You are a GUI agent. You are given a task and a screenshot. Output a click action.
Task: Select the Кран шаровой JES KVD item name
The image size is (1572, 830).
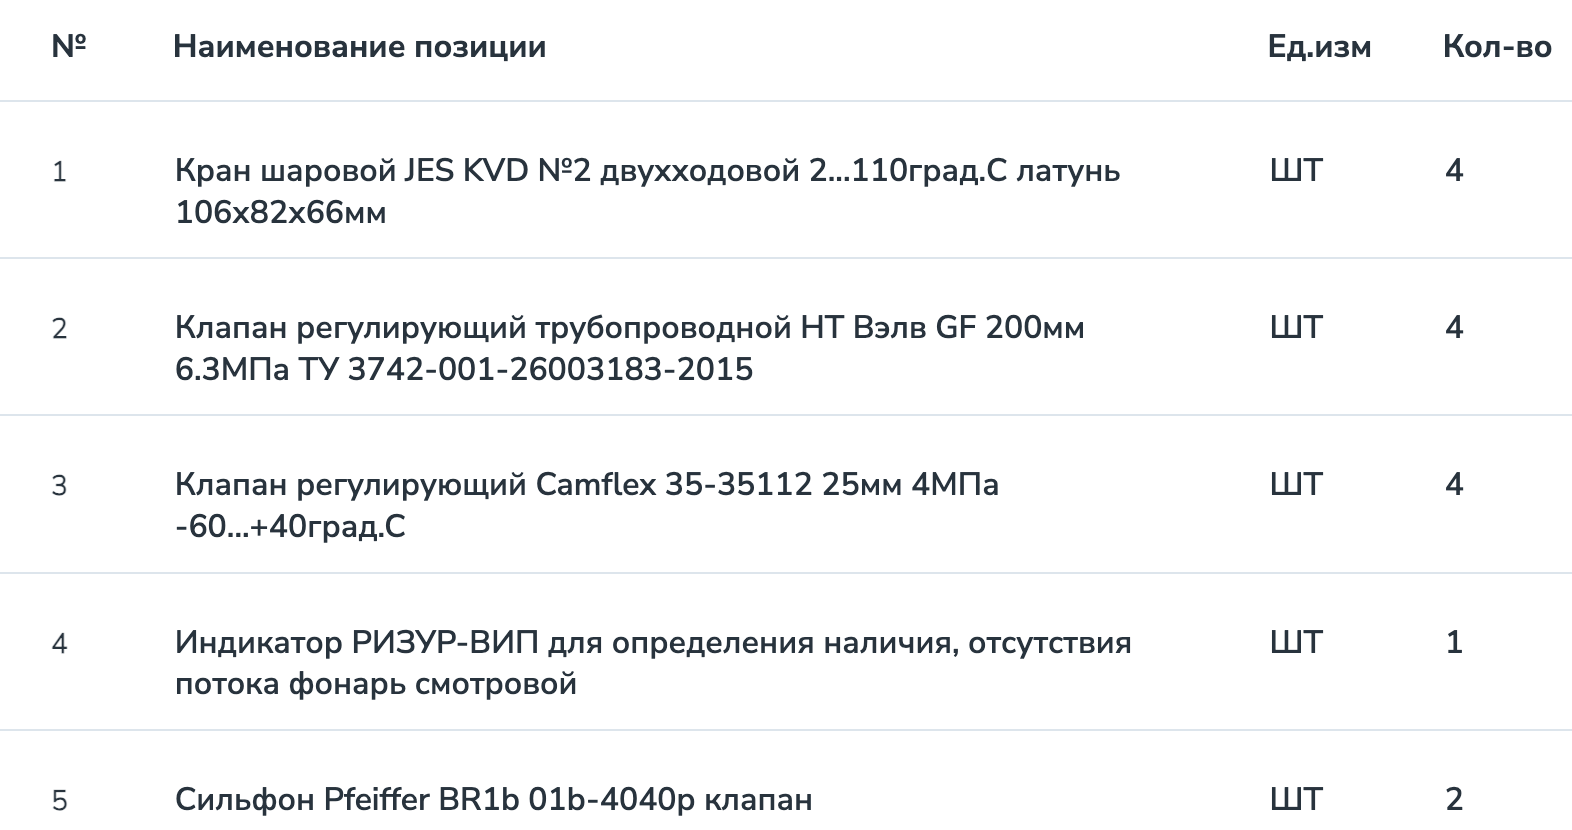646,191
